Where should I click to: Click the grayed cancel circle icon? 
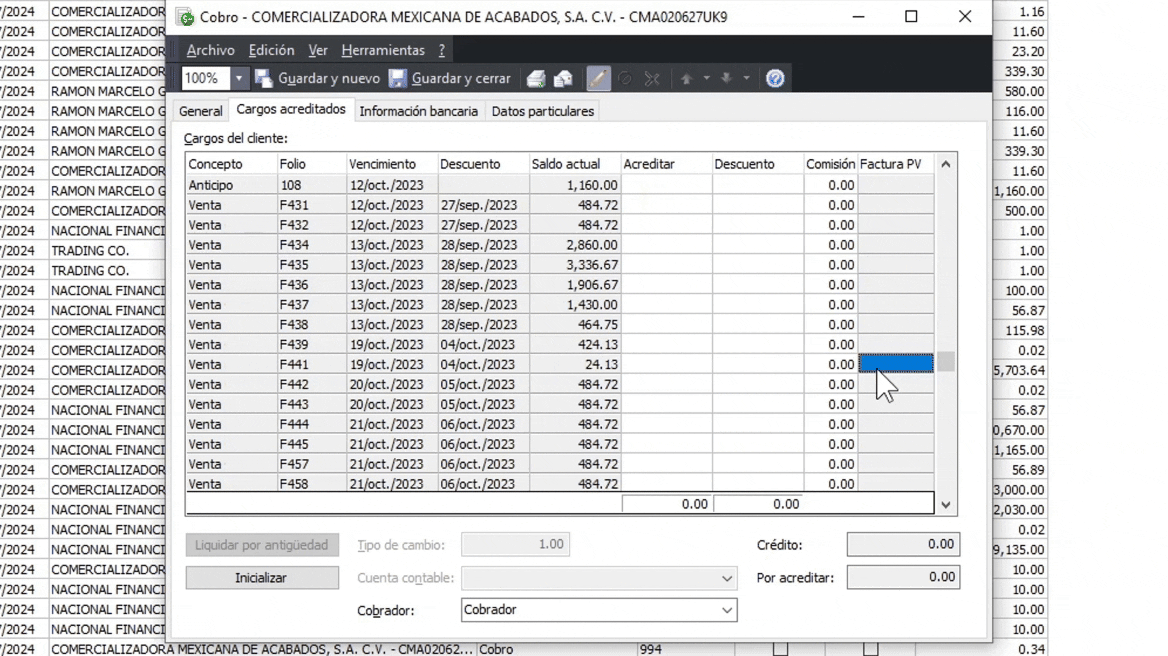pos(625,78)
